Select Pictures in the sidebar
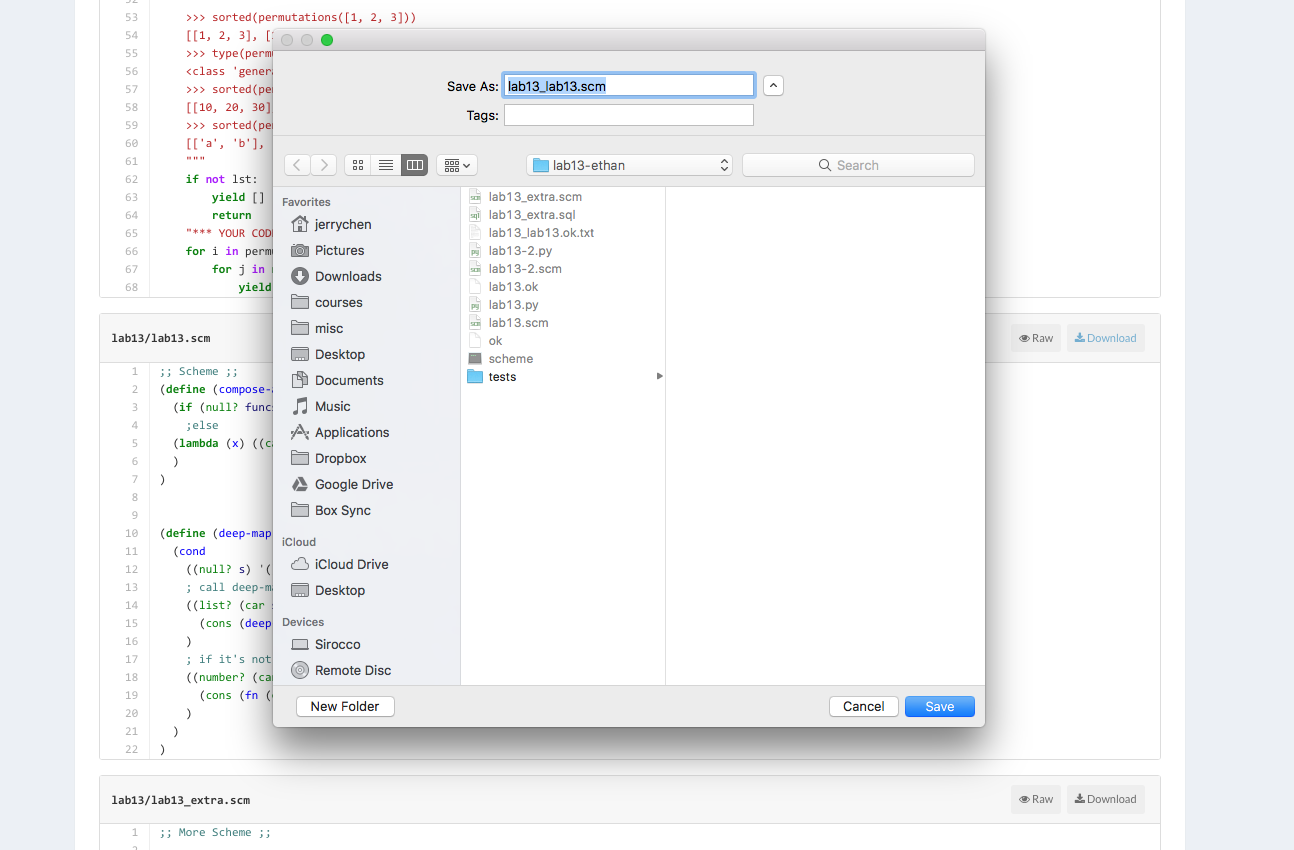The width and height of the screenshot is (1294, 850). point(339,250)
